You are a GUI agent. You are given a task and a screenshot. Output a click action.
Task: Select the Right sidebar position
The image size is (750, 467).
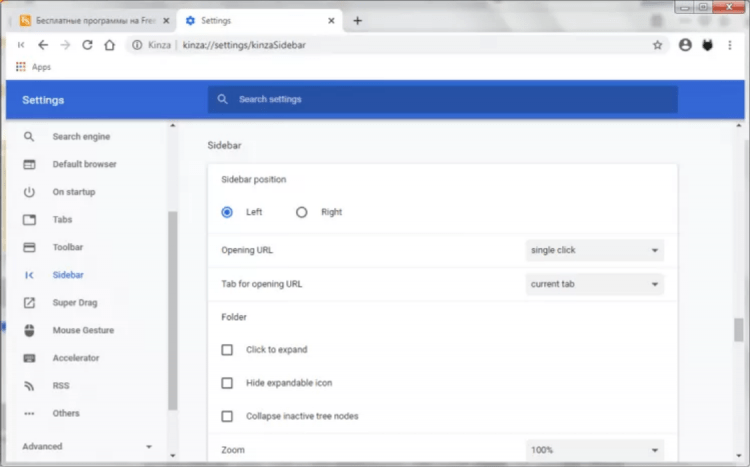coord(302,212)
